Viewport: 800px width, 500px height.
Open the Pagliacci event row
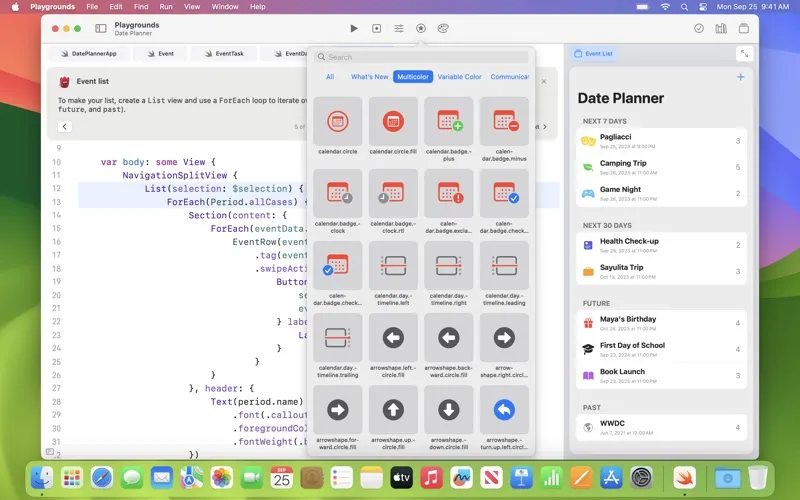tap(661, 141)
